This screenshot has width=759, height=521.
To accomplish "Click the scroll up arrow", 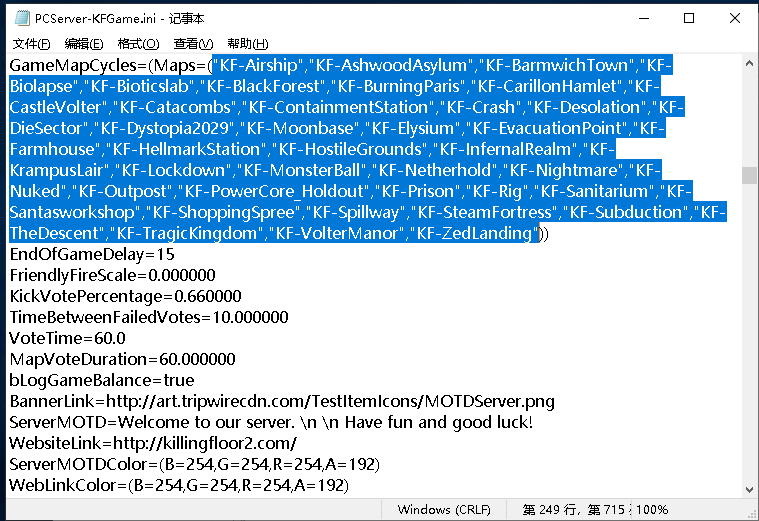I will [x=749, y=63].
